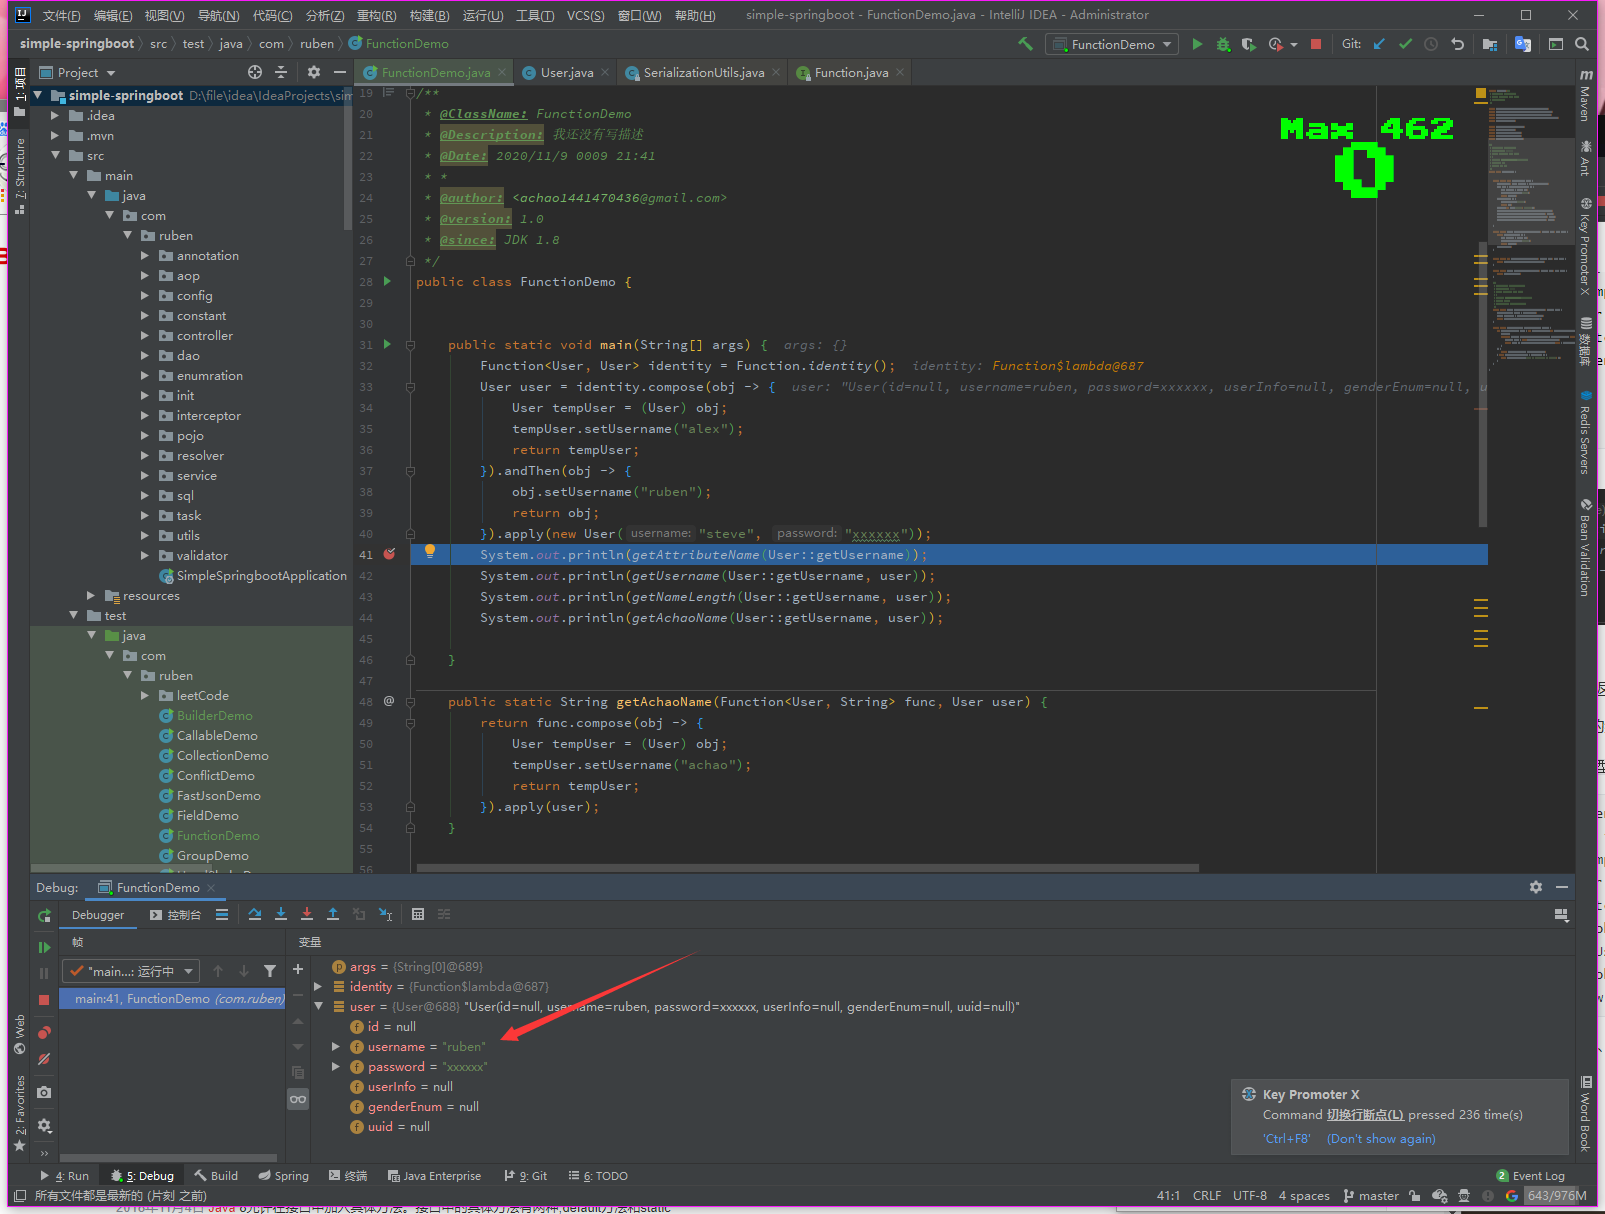This screenshot has height=1214, width=1605.
Task: Open the Evaluate Expression calculator icon
Action: tap(418, 914)
